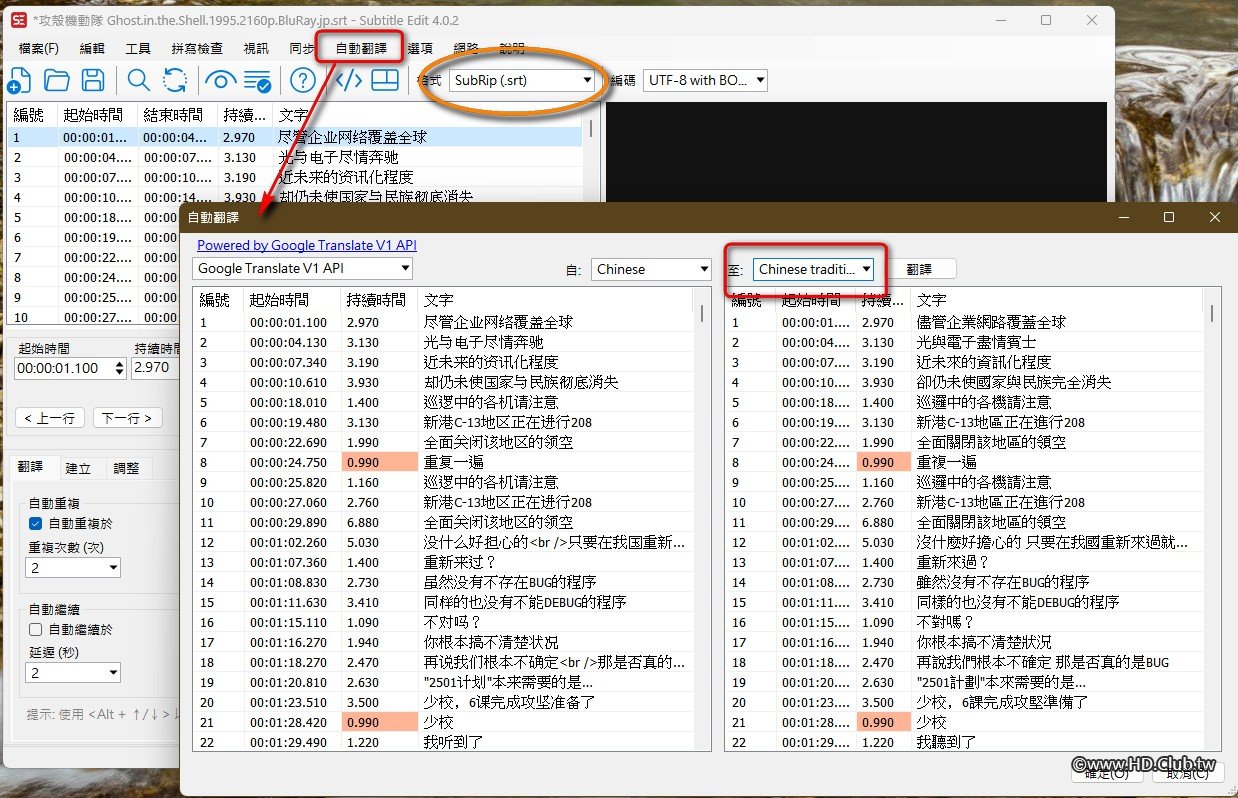This screenshot has width=1238, height=798.
Task: Select translated row 卻仍未使國家與民族完全消失
Action: tap(966, 382)
